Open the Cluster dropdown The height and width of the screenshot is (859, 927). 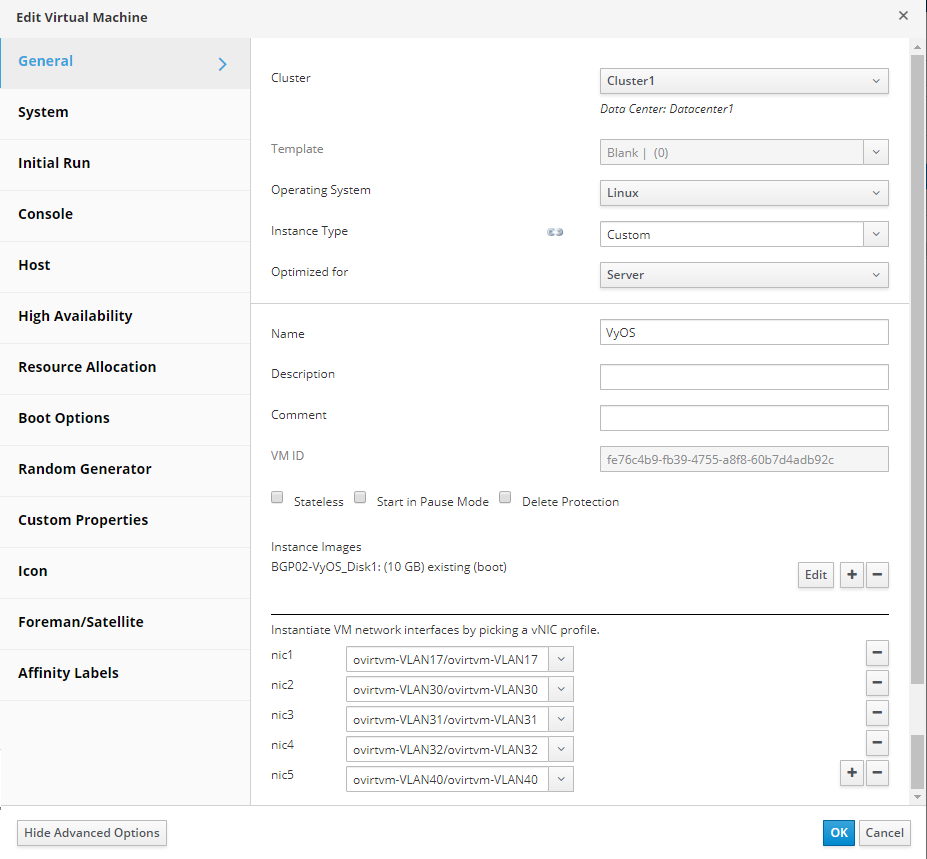744,81
